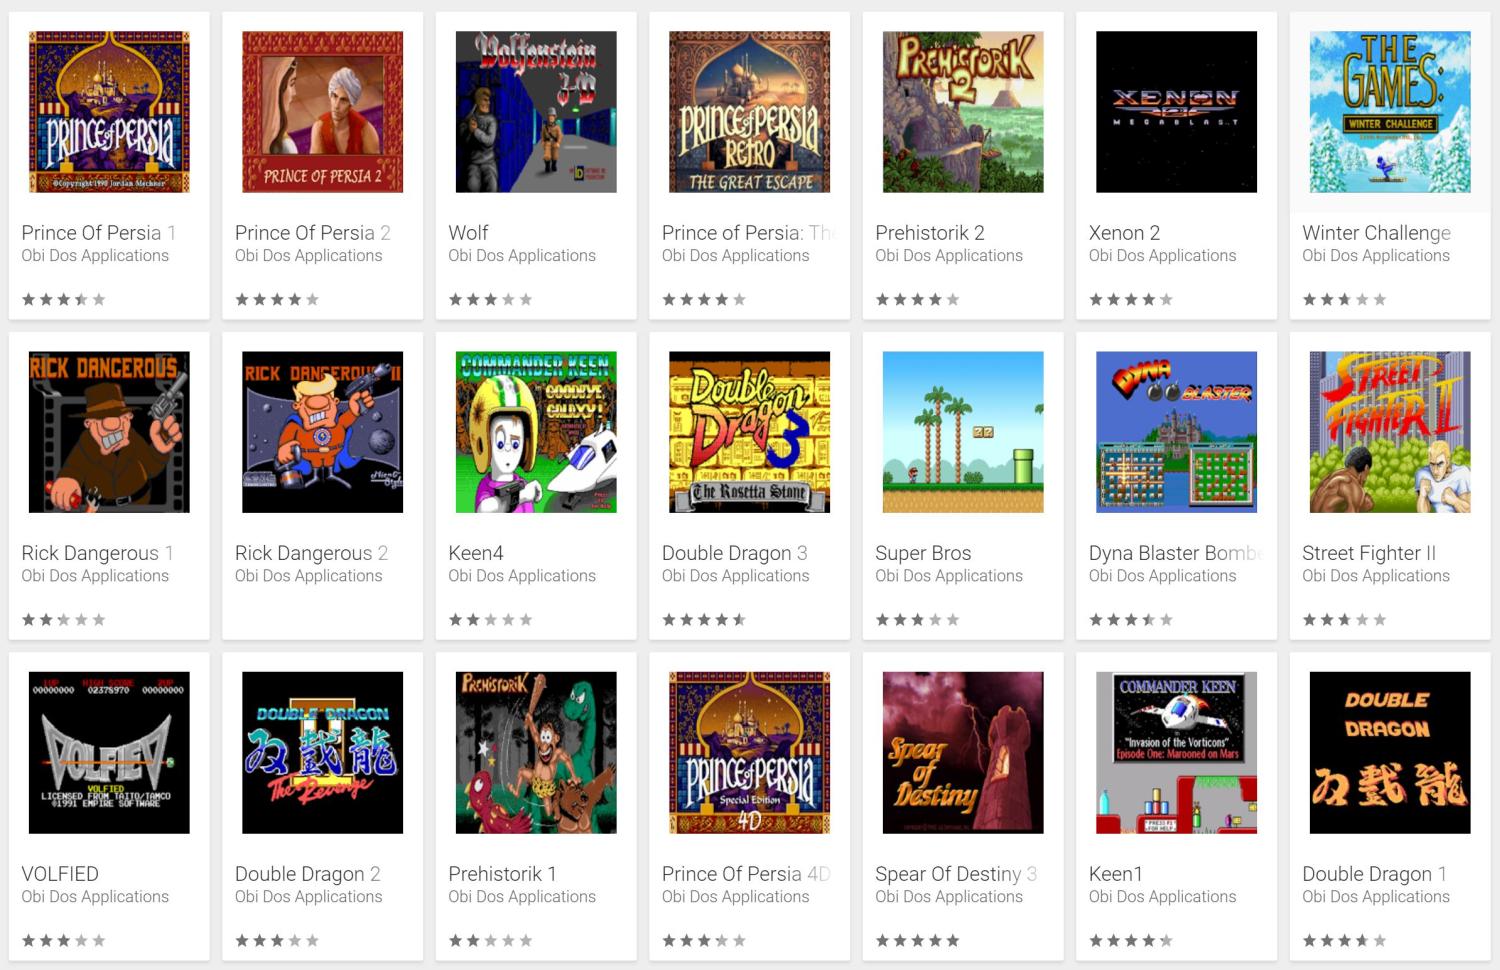This screenshot has width=1500, height=970.
Task: Click the Prince Of Persia 1 title
Action: (99, 233)
